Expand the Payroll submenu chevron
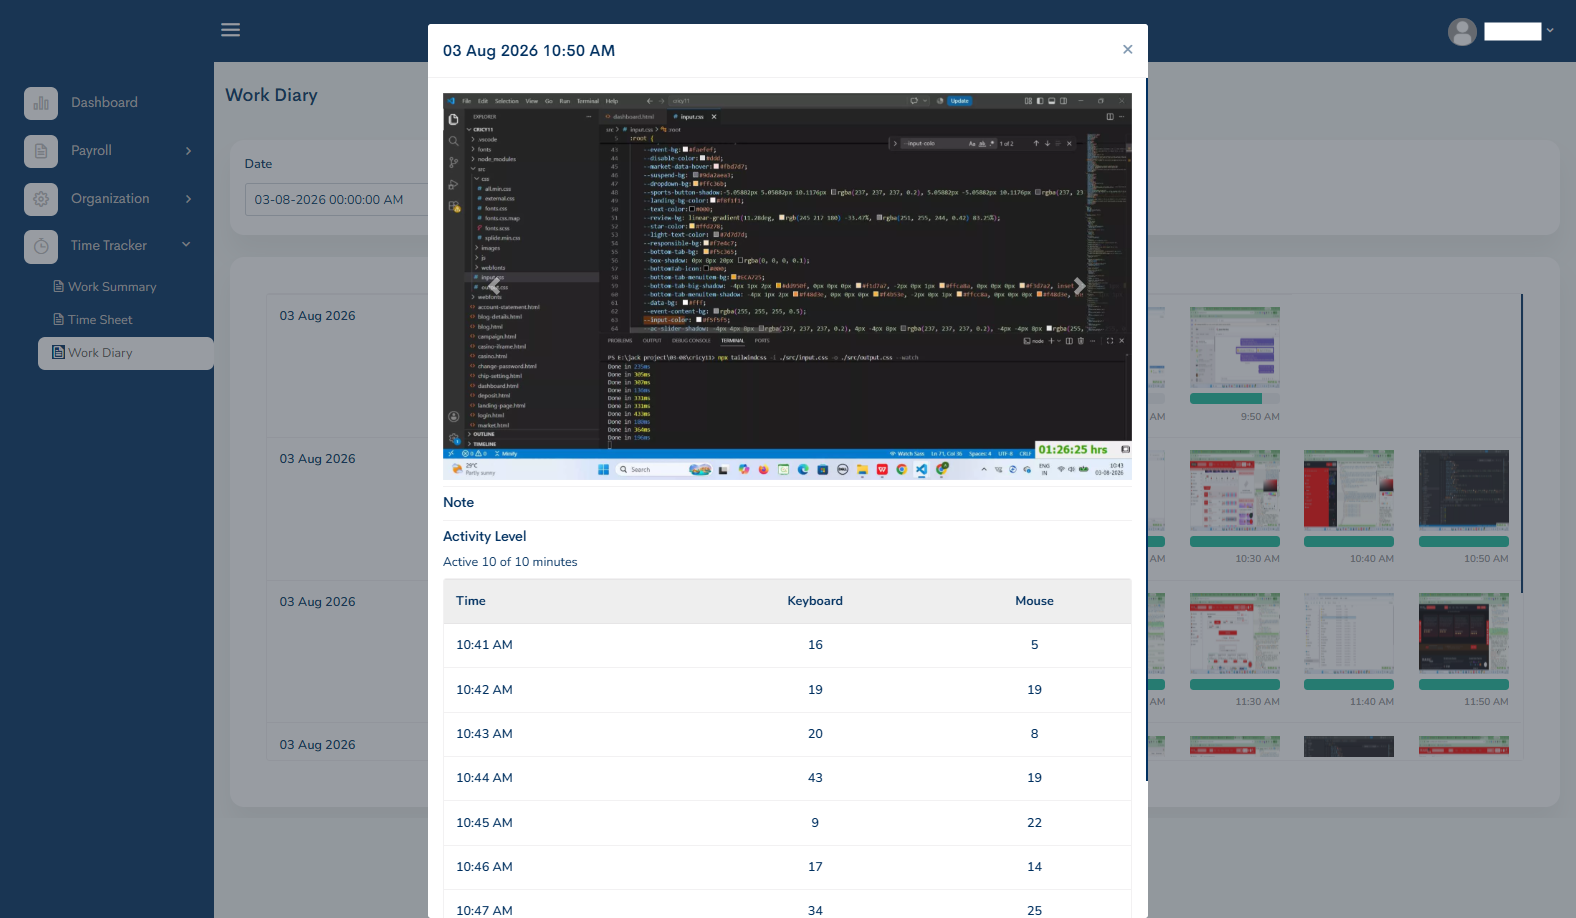The image size is (1576, 918). point(188,151)
